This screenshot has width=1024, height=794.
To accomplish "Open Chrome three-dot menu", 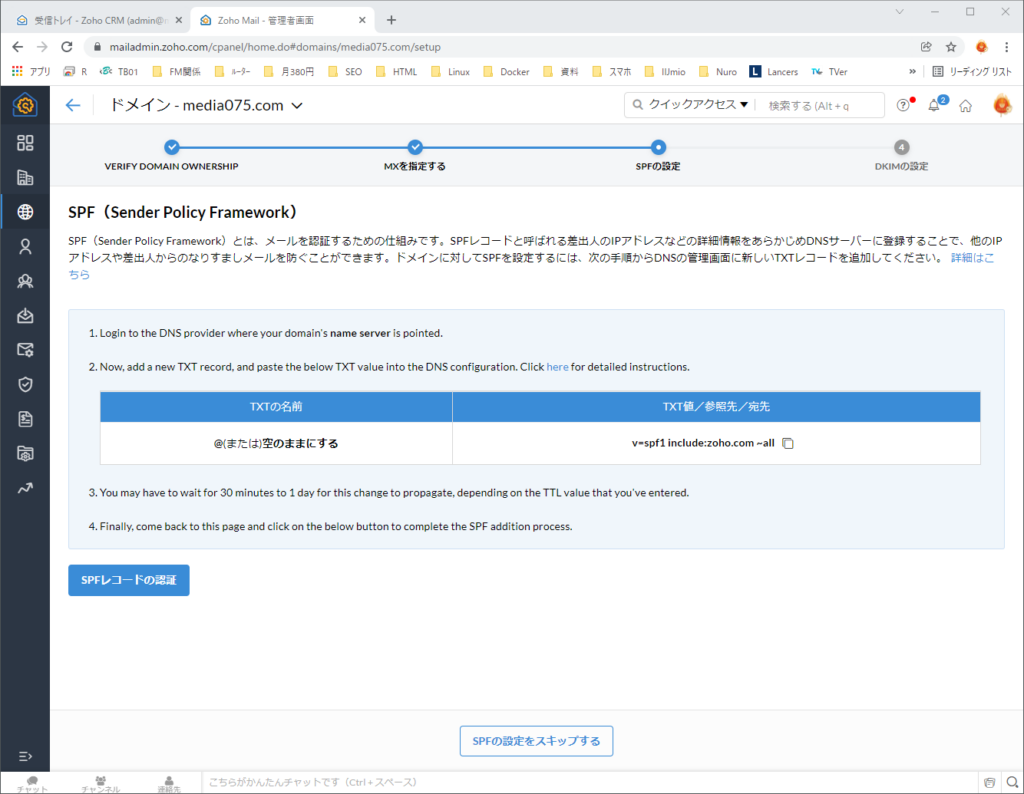I will coord(1006,47).
